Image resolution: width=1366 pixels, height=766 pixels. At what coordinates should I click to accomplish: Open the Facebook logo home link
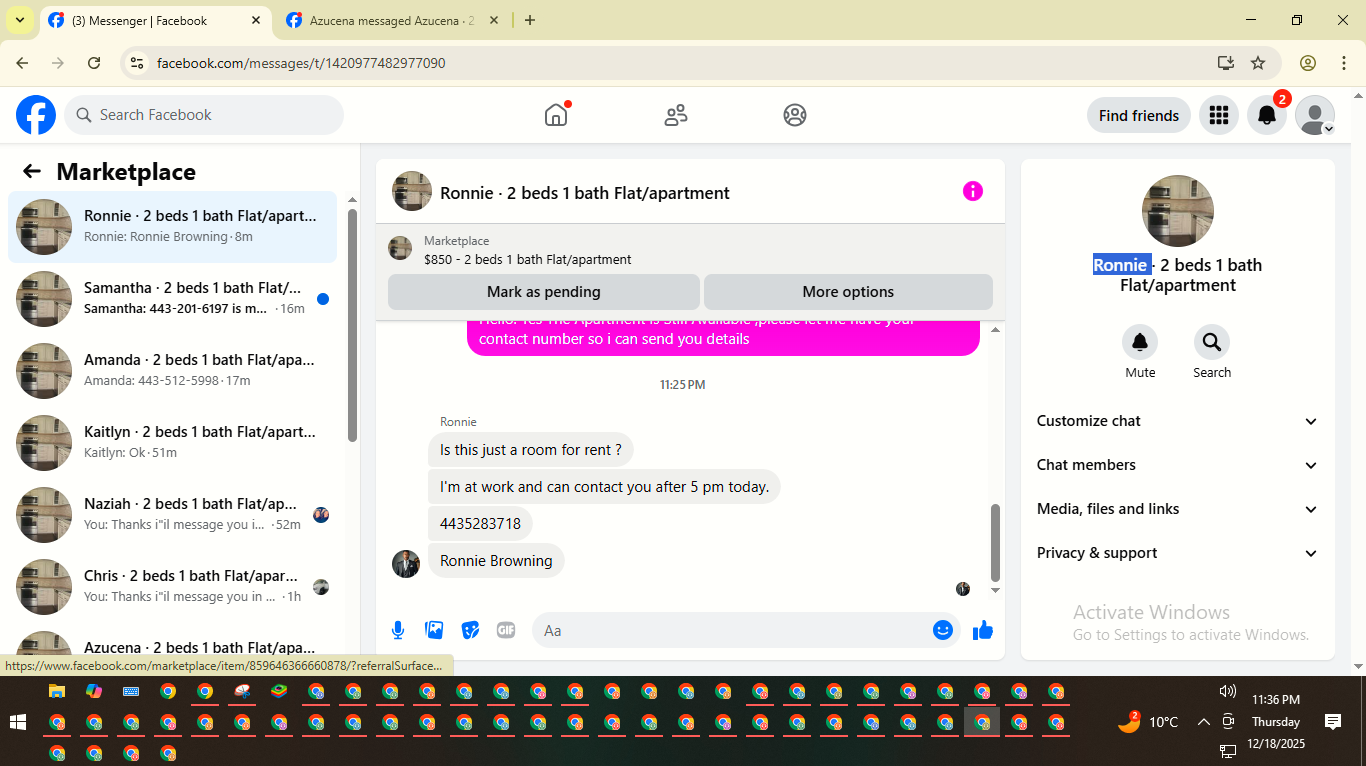click(36, 115)
